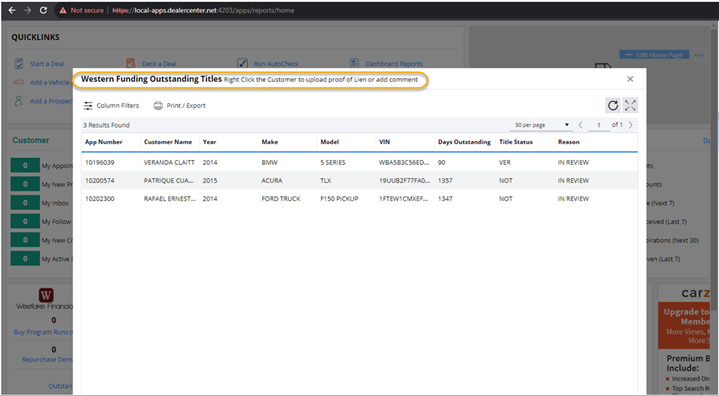The width and height of the screenshot is (719, 396).
Task: Click the 2015 year cell
Action: (x=210, y=181)
